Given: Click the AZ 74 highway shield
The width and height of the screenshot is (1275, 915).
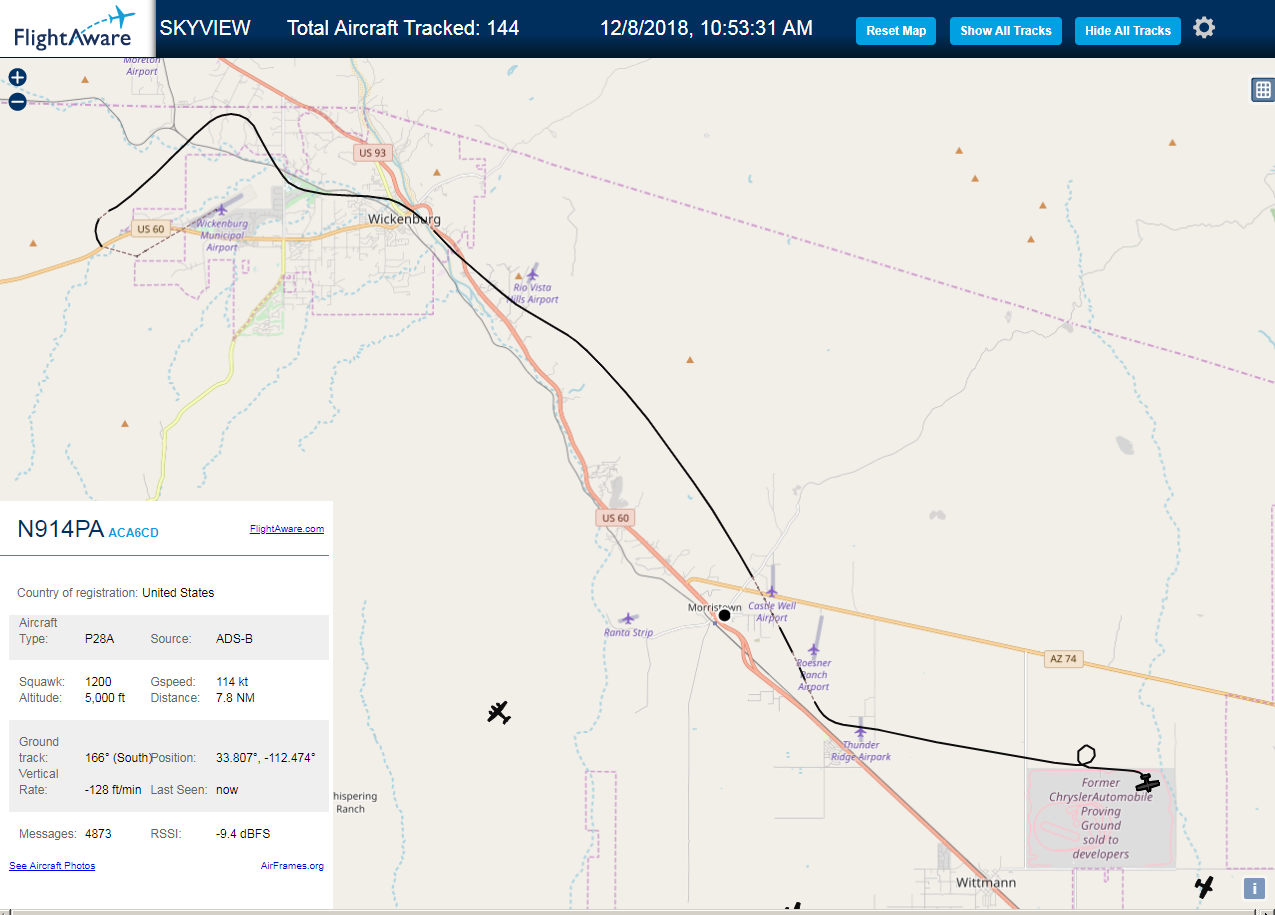Looking at the screenshot, I should pos(1061,659).
